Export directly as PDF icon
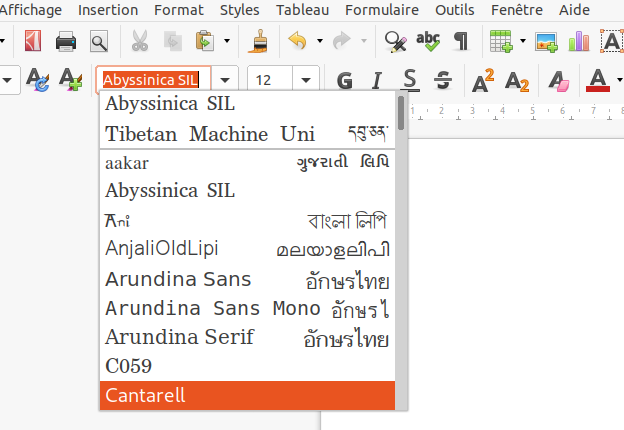The width and height of the screenshot is (624, 430). (x=33, y=41)
